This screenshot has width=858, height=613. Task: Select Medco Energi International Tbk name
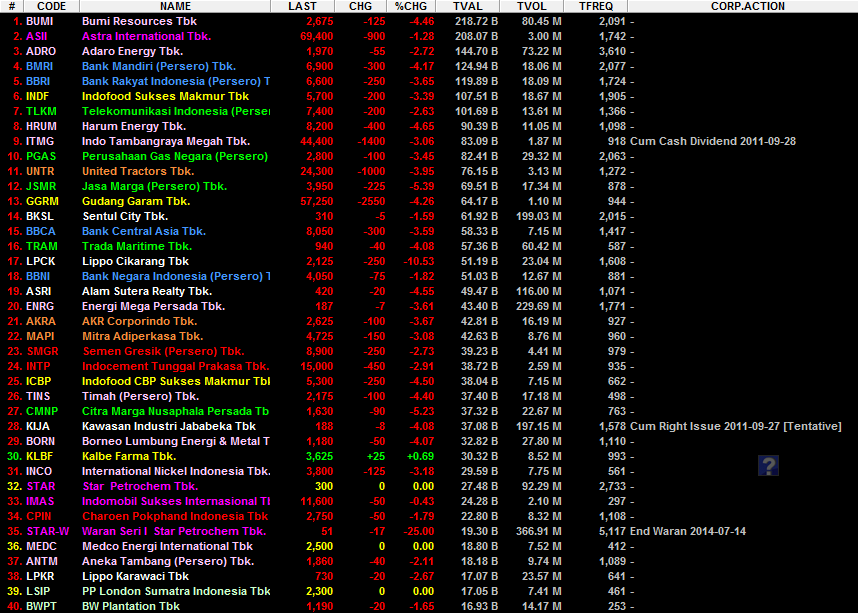[x=167, y=546]
